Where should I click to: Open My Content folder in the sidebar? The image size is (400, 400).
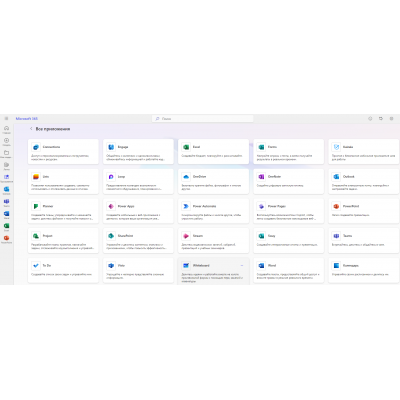(x=6, y=154)
